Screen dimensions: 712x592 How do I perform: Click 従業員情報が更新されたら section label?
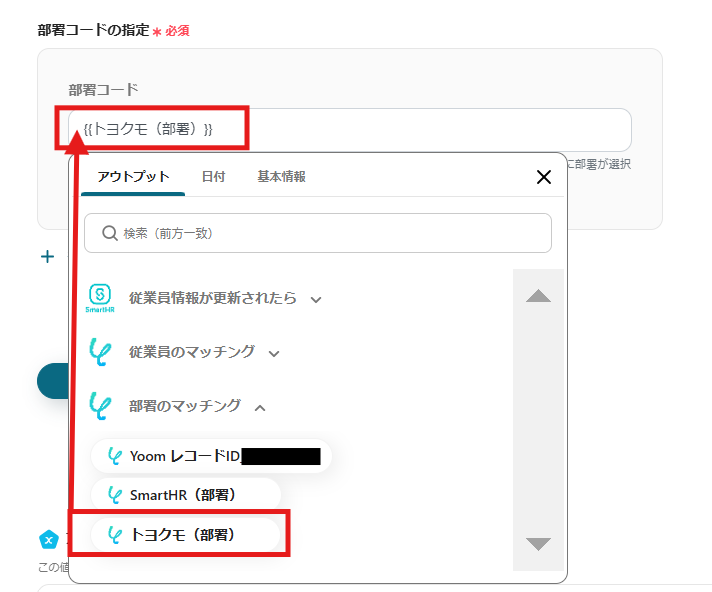tap(213, 298)
